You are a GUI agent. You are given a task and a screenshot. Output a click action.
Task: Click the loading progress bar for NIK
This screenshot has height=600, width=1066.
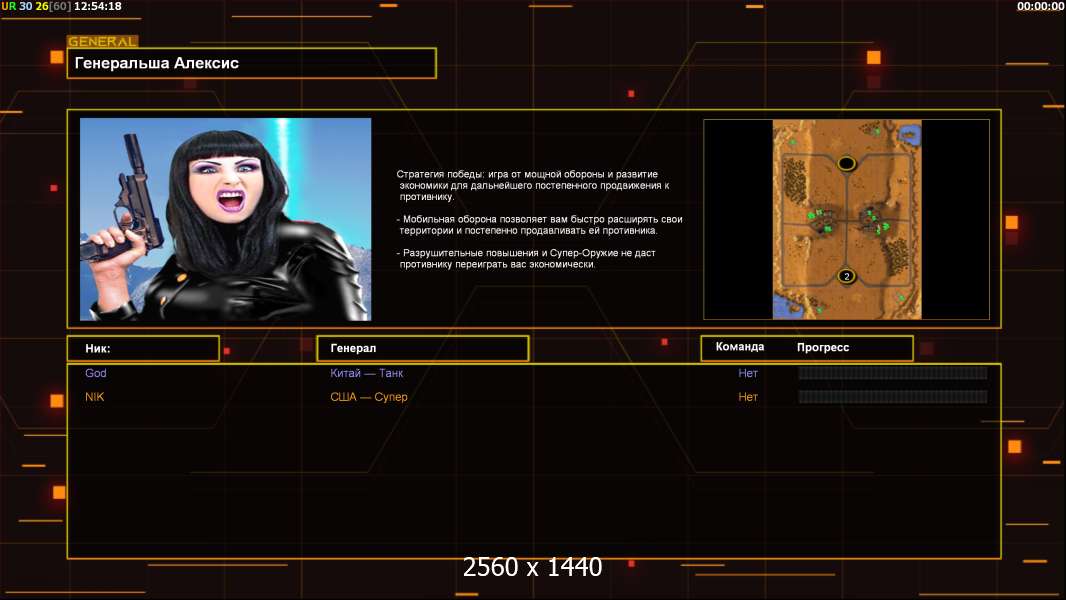click(892, 397)
